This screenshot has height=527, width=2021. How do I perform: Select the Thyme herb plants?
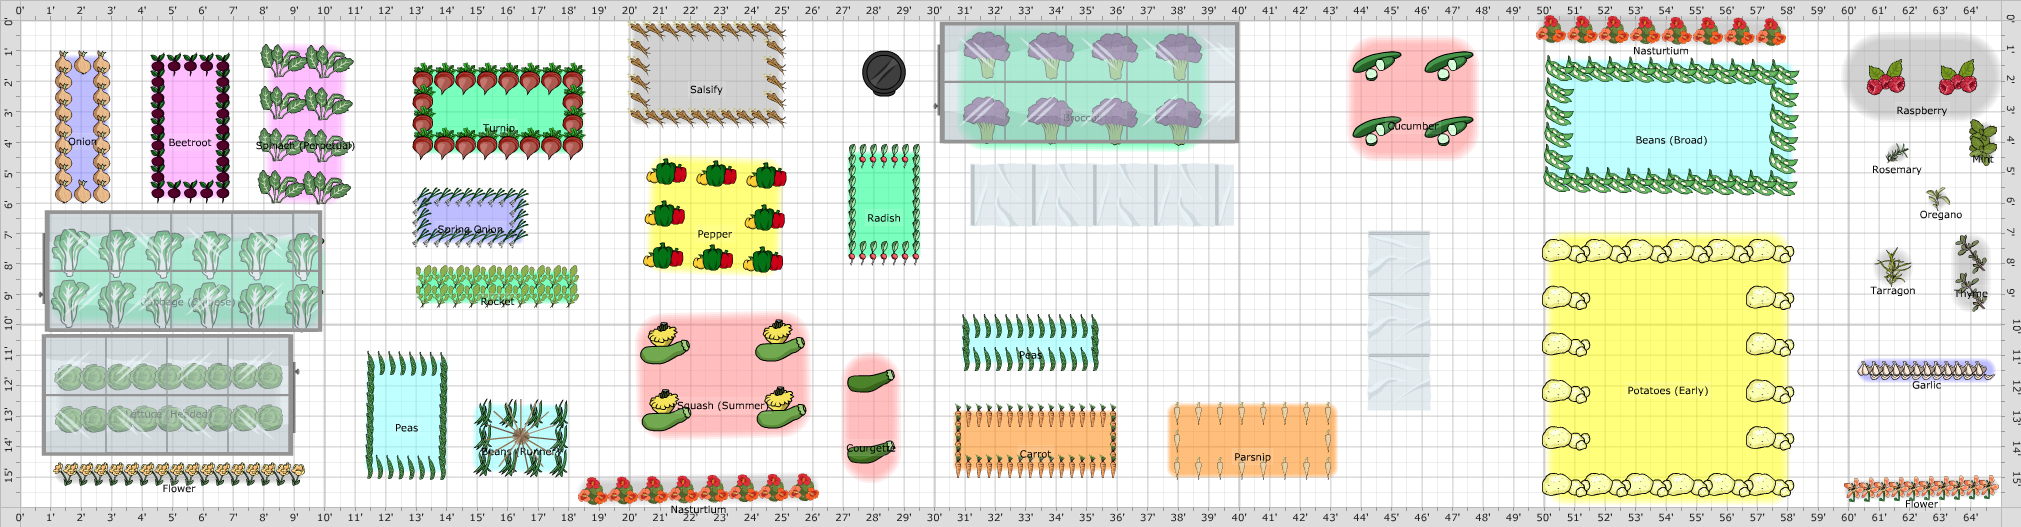1972,273
